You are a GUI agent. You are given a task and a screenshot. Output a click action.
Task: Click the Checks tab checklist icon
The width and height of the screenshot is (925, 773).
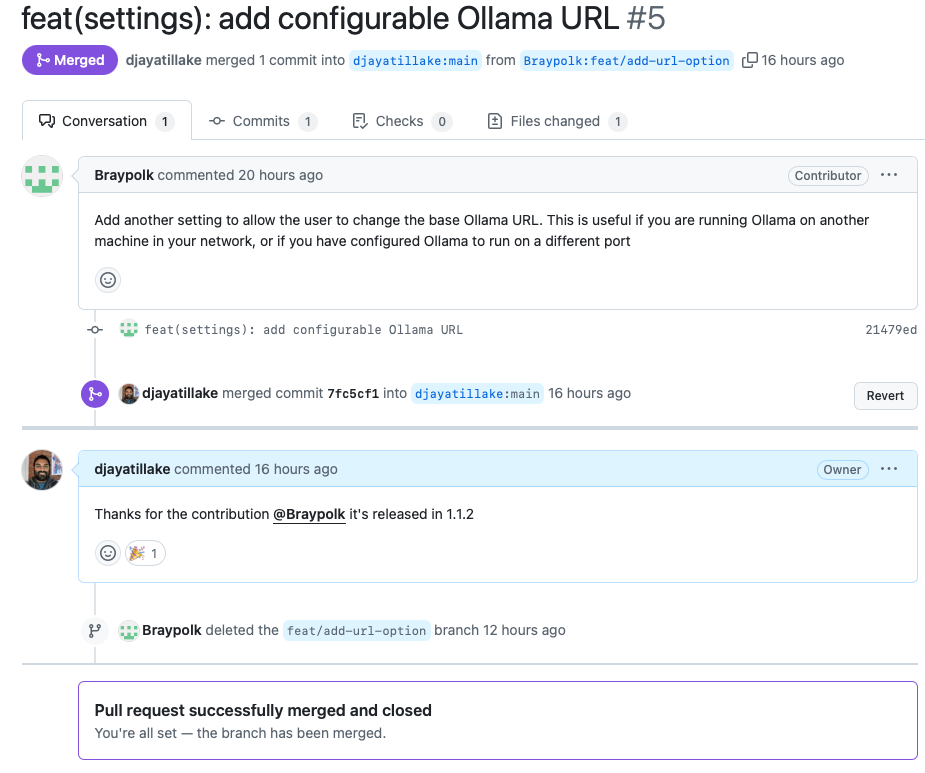[x=359, y=121]
